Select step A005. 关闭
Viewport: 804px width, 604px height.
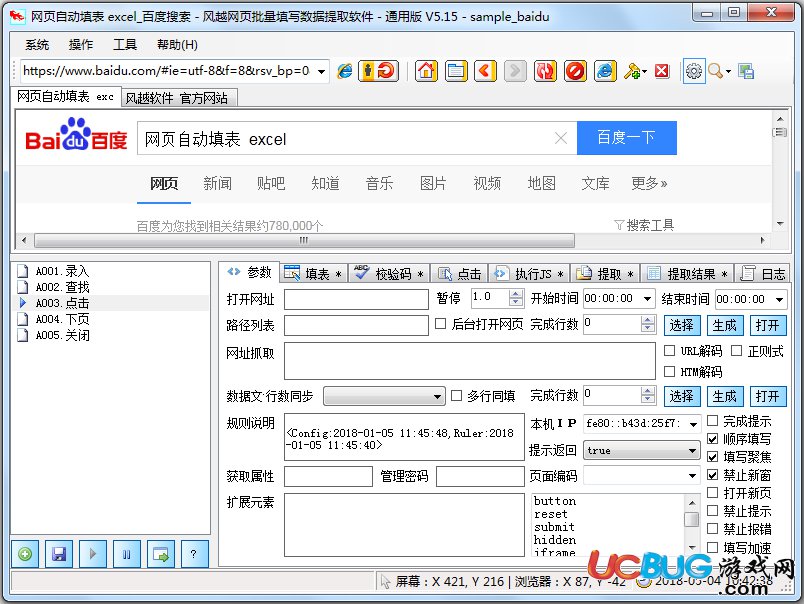62,335
